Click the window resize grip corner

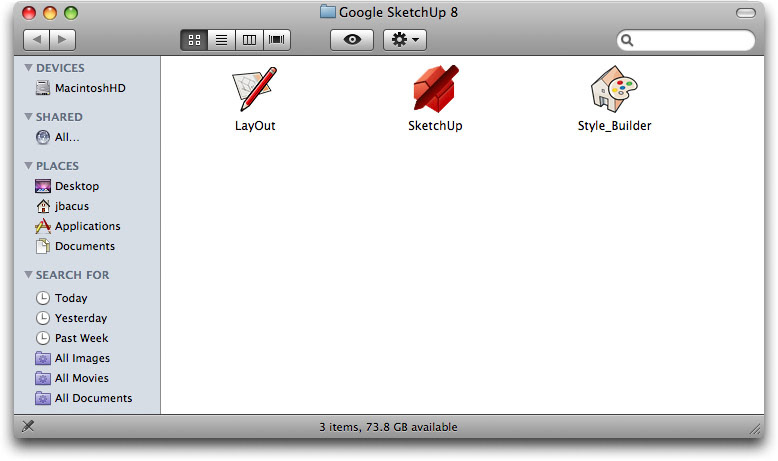point(755,429)
